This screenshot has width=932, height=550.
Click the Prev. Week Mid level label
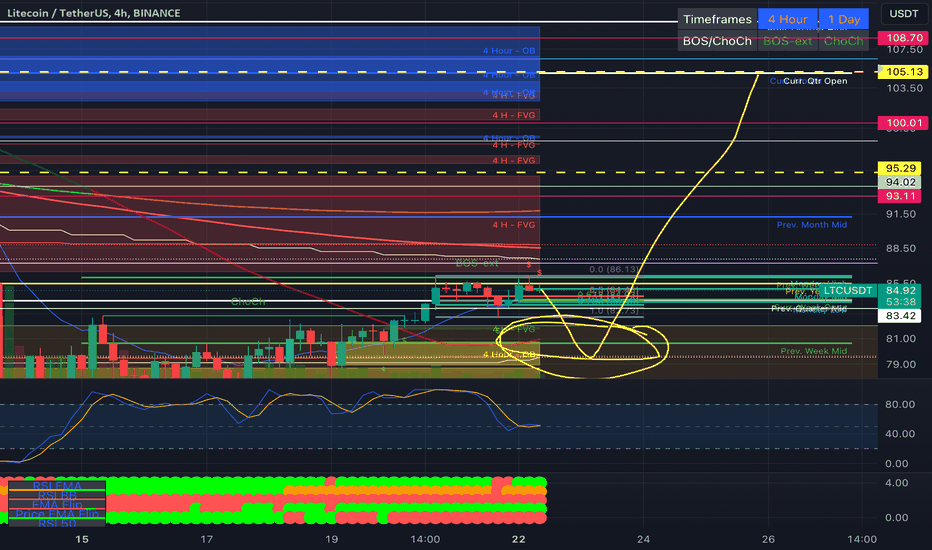813,351
